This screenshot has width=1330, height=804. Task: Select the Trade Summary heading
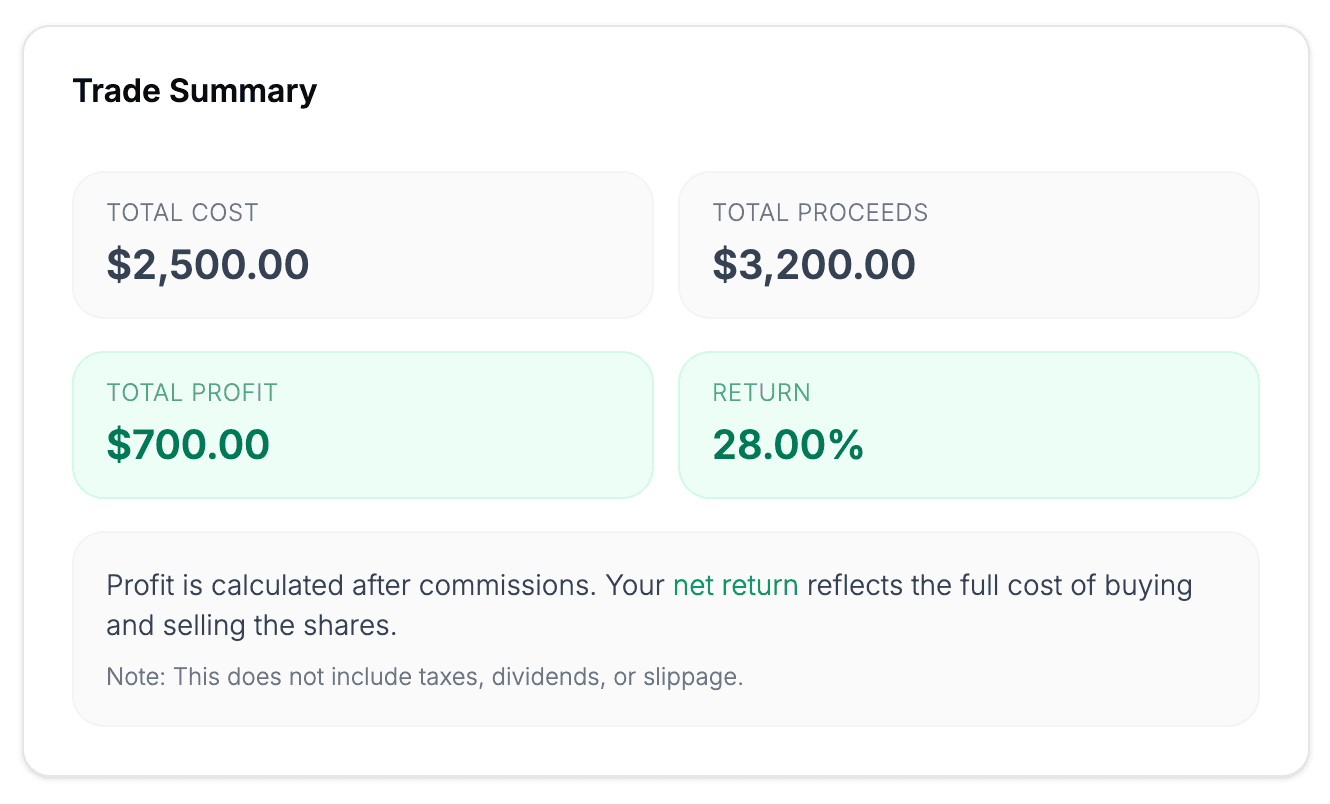(x=194, y=90)
